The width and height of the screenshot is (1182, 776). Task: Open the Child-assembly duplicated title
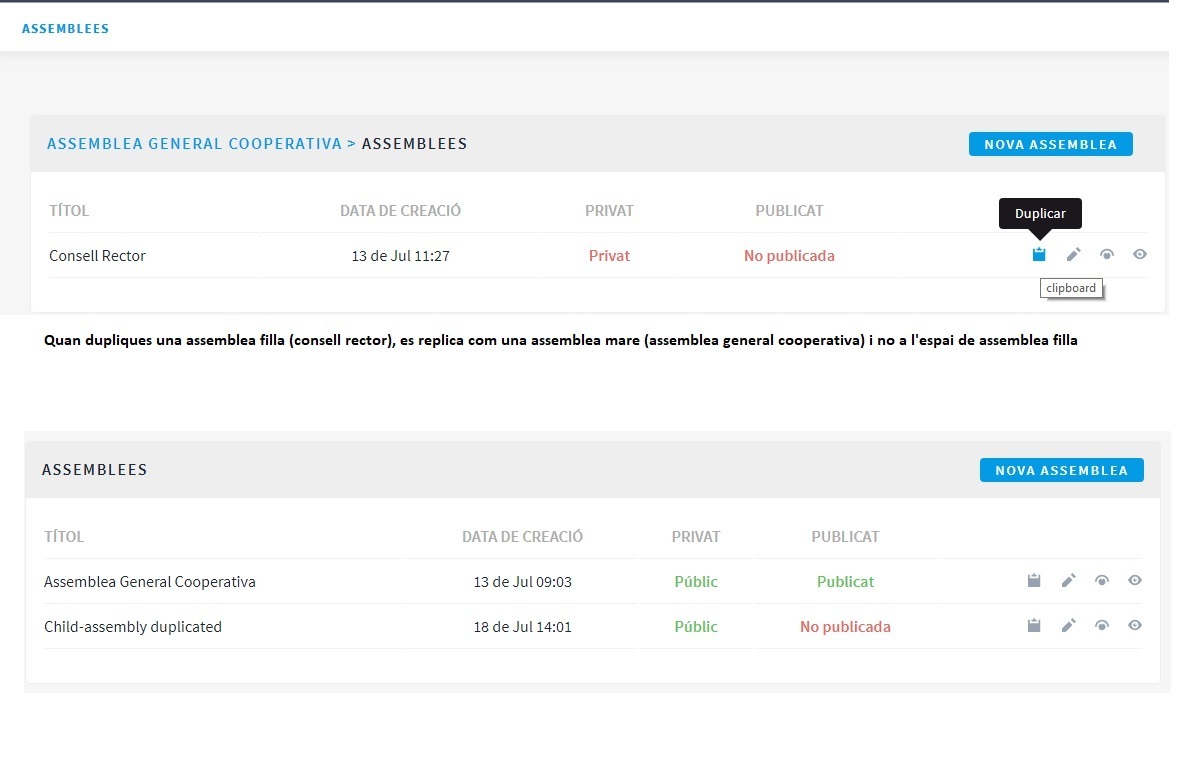133,627
